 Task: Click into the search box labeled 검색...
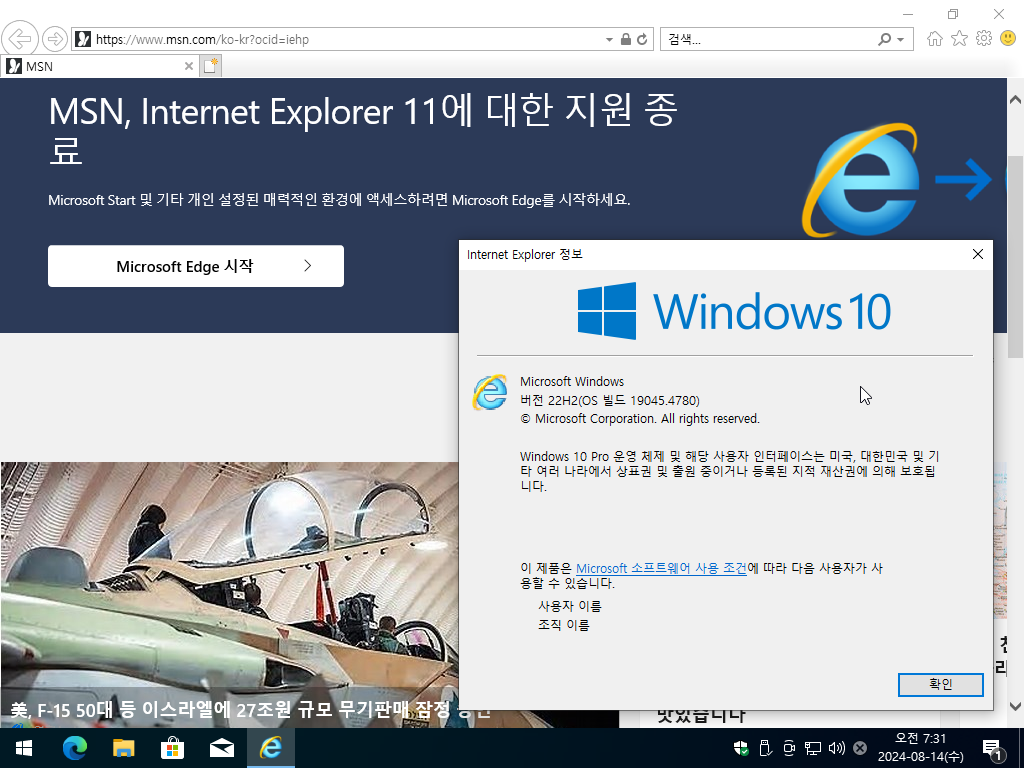click(x=767, y=39)
